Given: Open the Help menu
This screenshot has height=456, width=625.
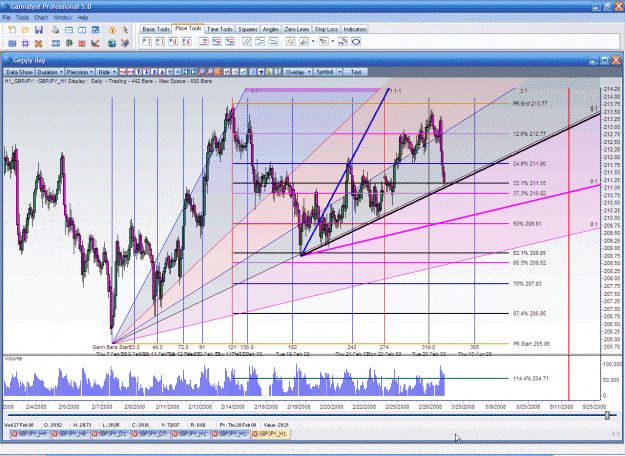Looking at the screenshot, I should [83, 18].
